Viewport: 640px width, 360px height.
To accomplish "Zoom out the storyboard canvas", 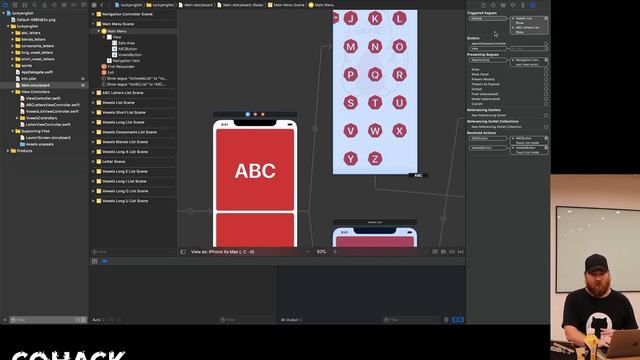I will pos(308,252).
